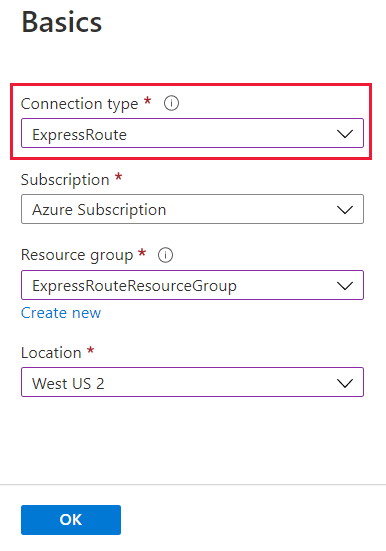
Task: Click the Subscription dropdown chevron arrow
Action: coord(345,210)
